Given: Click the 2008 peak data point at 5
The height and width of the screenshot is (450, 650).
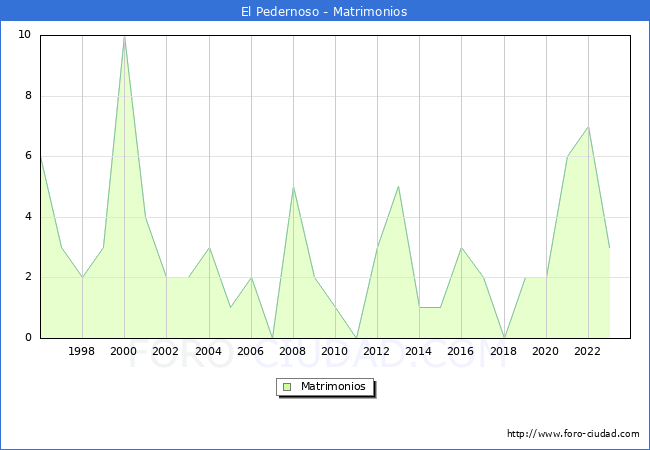Looking at the screenshot, I should click(293, 187).
